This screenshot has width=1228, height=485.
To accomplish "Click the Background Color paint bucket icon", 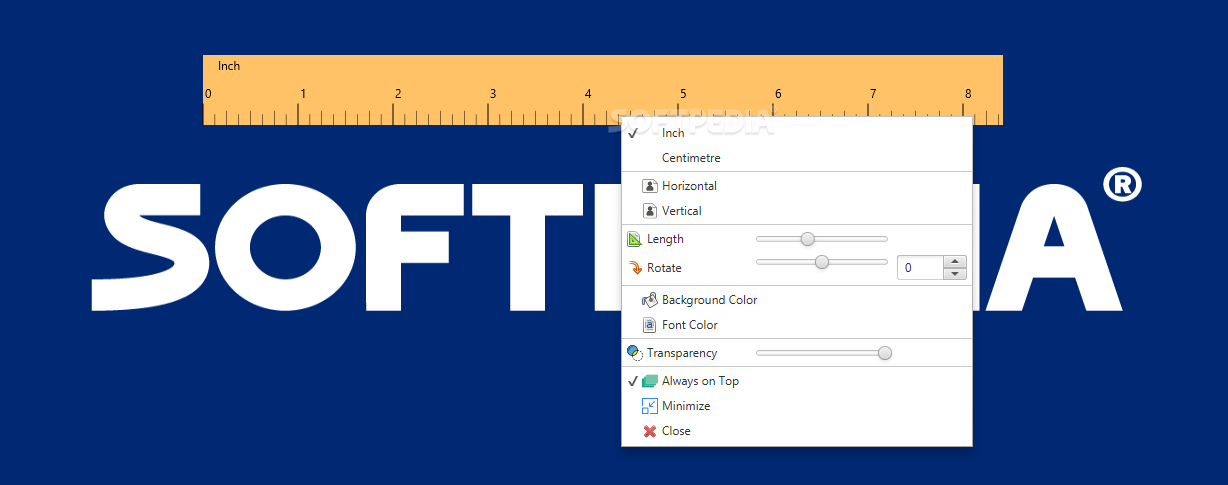I will [x=650, y=300].
